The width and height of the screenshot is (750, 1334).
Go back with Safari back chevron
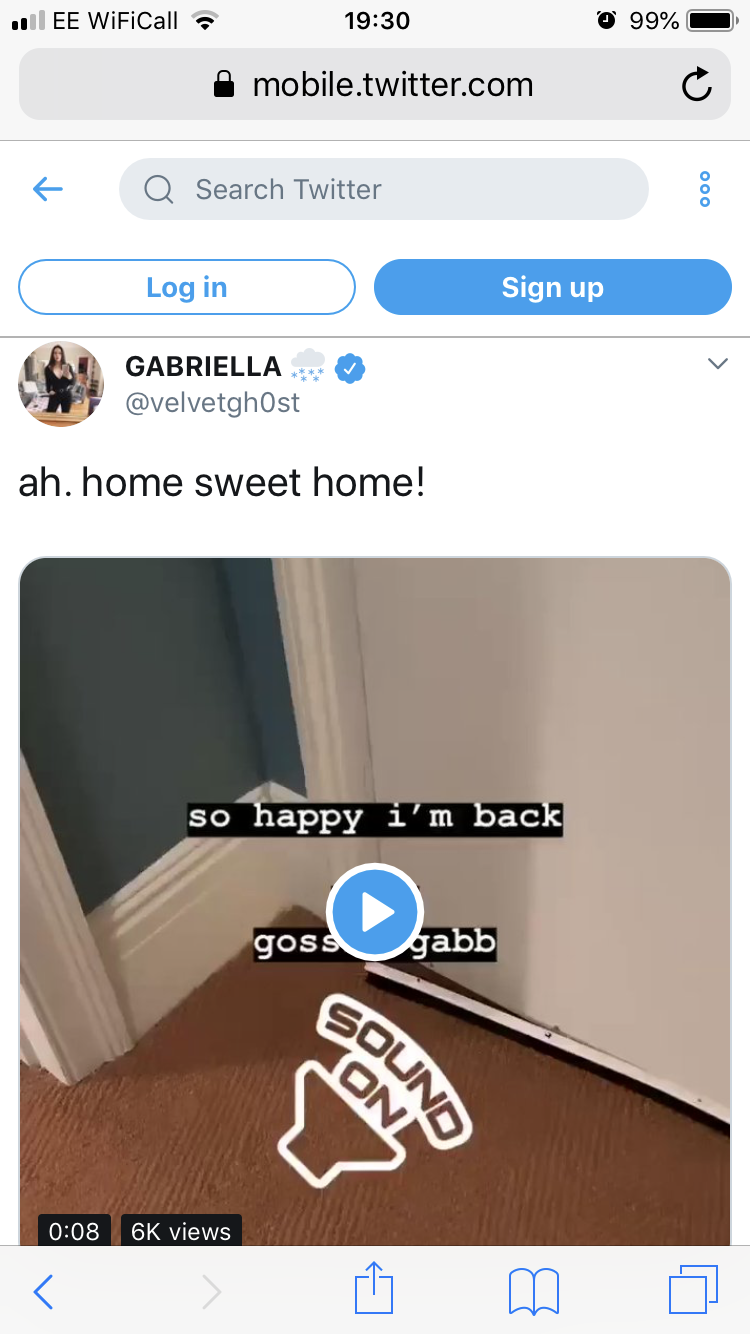click(43, 1292)
